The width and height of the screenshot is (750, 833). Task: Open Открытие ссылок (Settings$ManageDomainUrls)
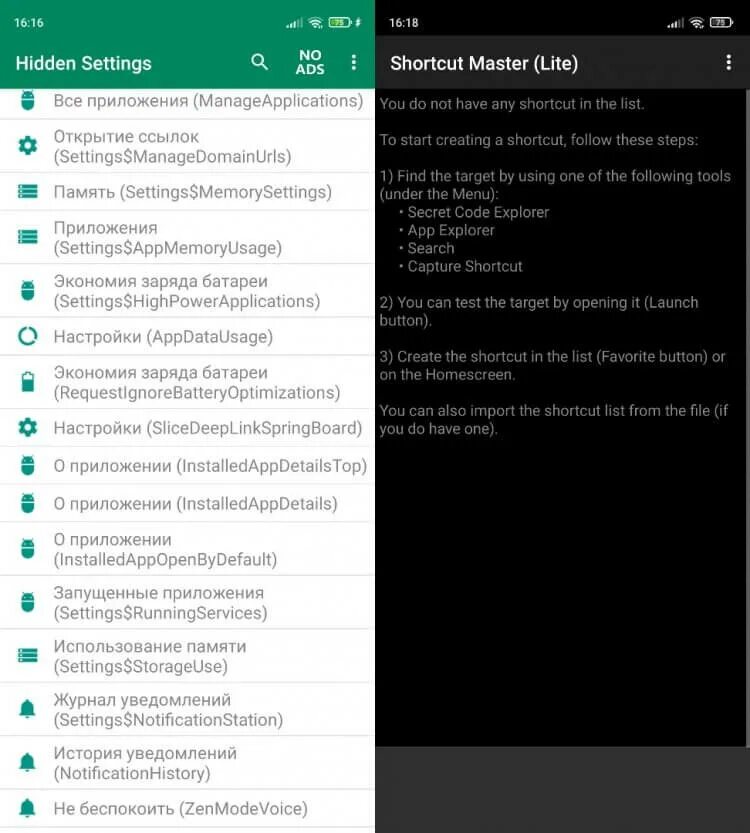coord(187,146)
